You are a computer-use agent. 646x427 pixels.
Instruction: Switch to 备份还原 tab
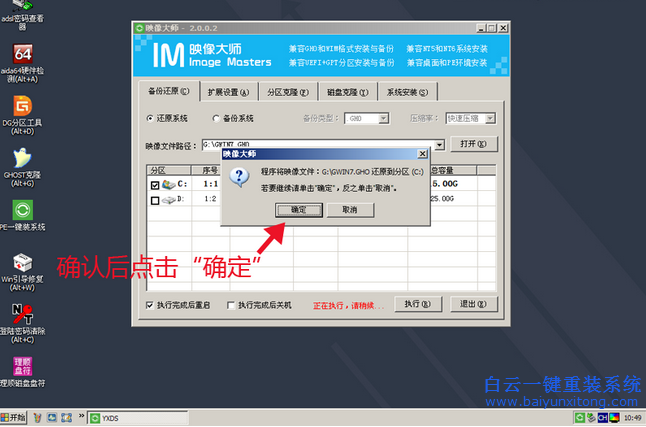169,91
